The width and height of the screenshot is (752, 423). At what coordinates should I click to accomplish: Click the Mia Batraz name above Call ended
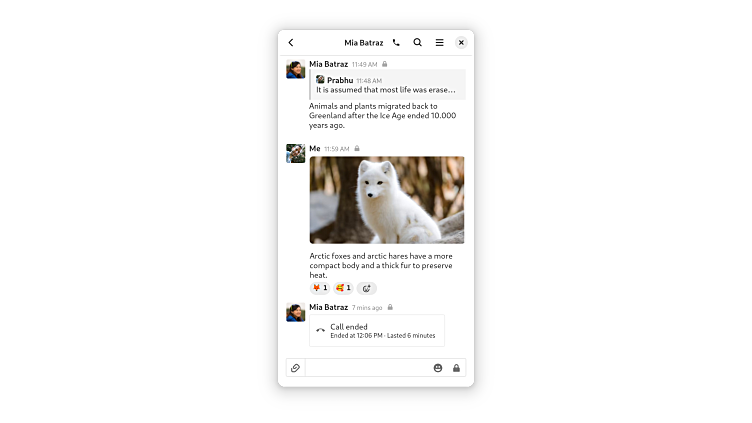click(x=329, y=307)
